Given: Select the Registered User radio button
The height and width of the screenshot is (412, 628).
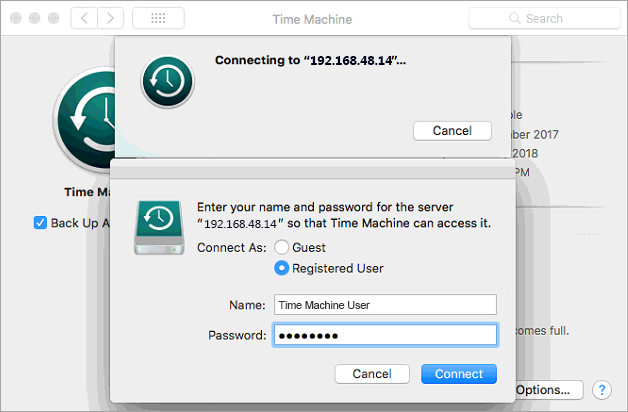Looking at the screenshot, I should (281, 268).
